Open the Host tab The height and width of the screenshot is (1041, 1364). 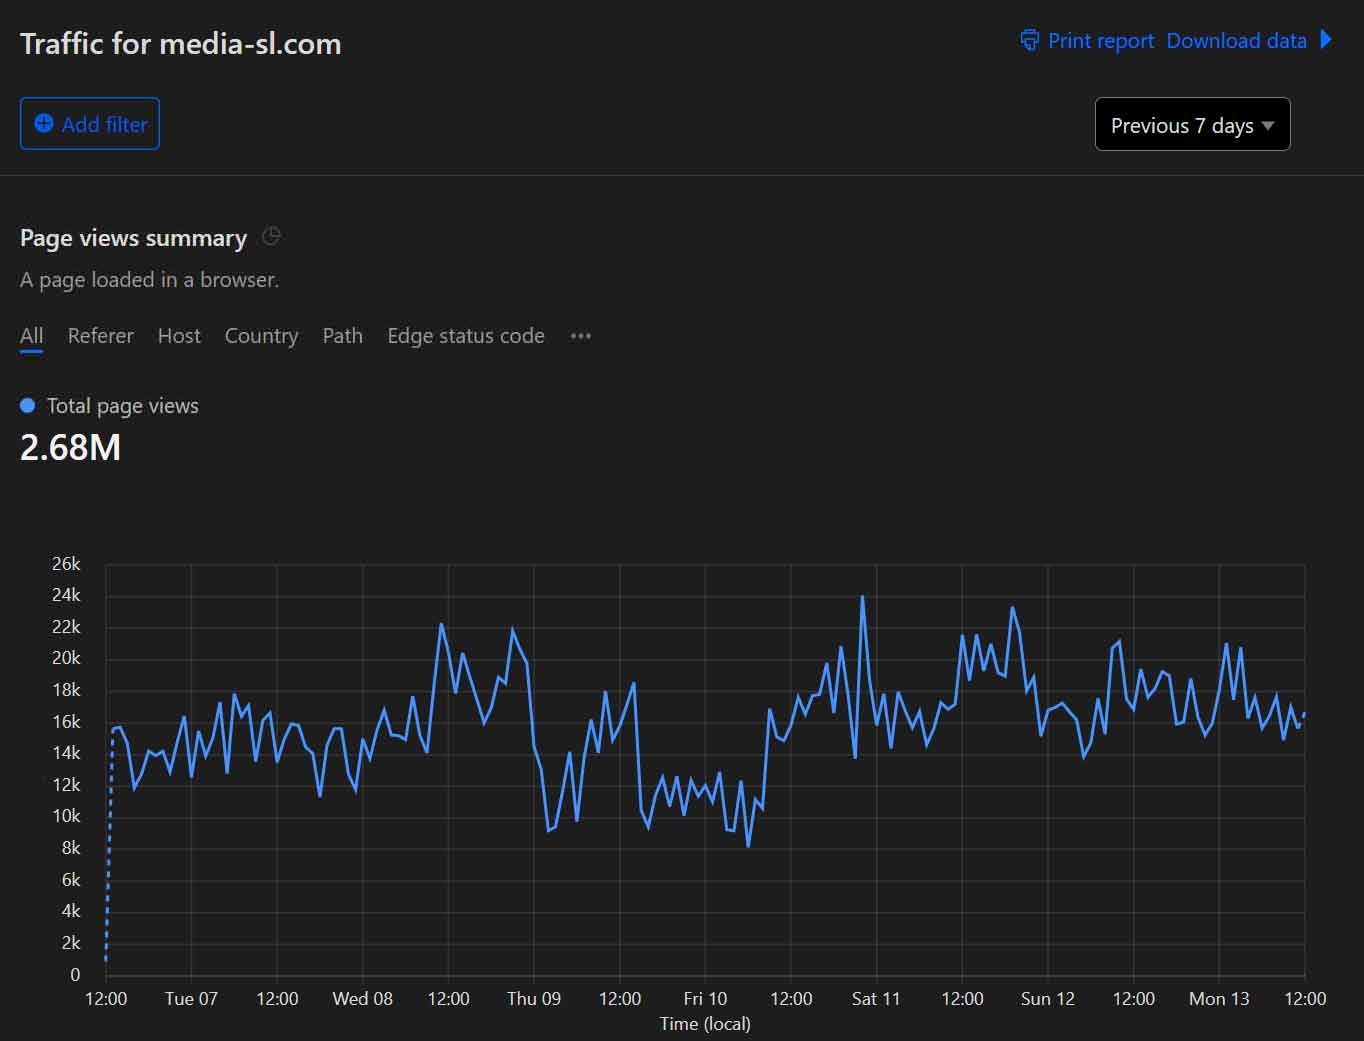pyautogui.click(x=179, y=336)
